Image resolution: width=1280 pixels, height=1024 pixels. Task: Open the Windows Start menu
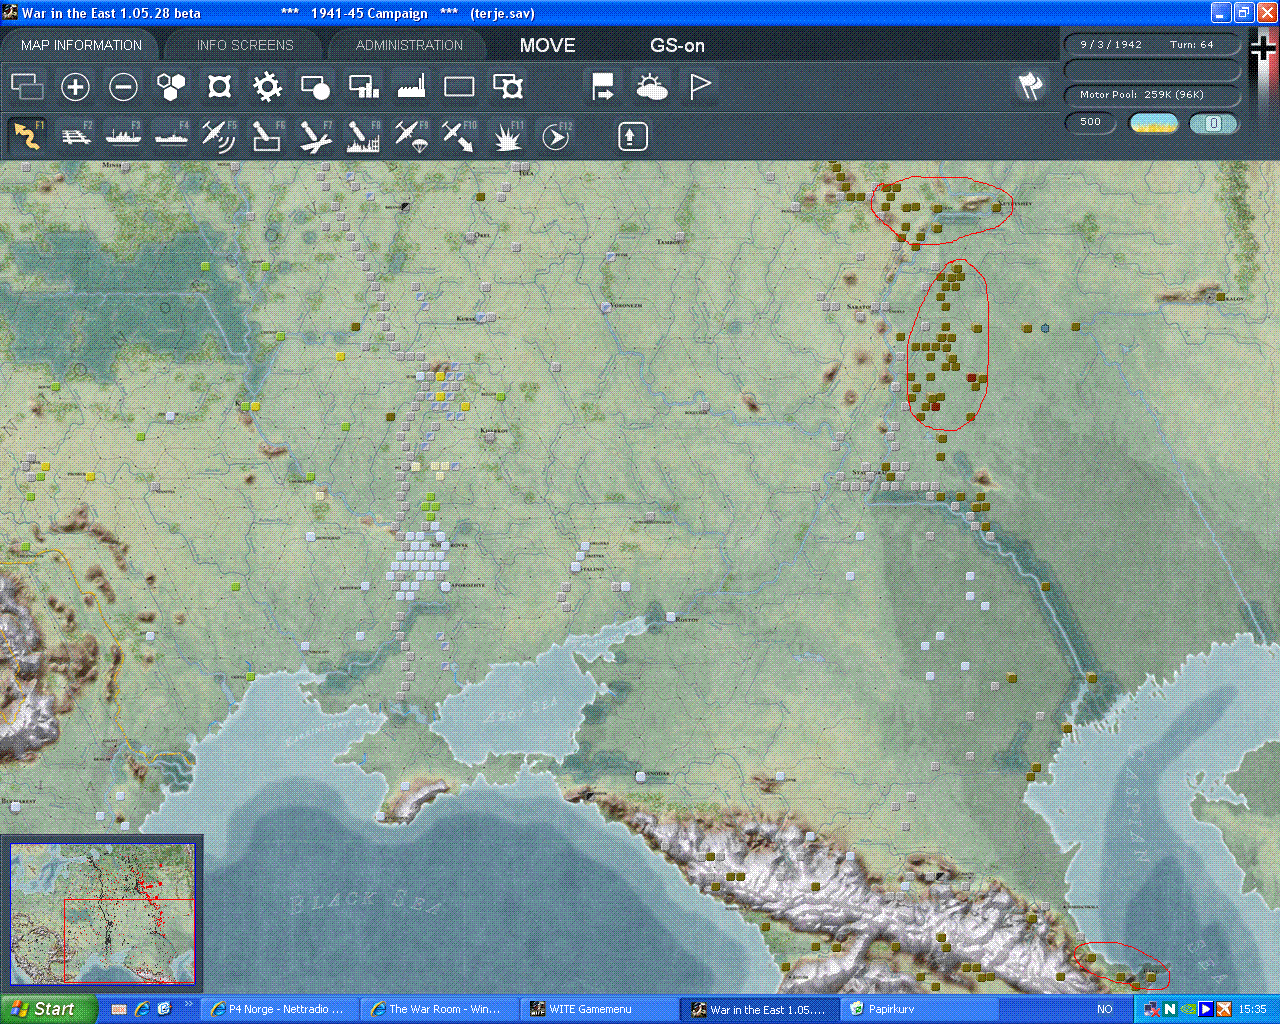[x=49, y=1009]
